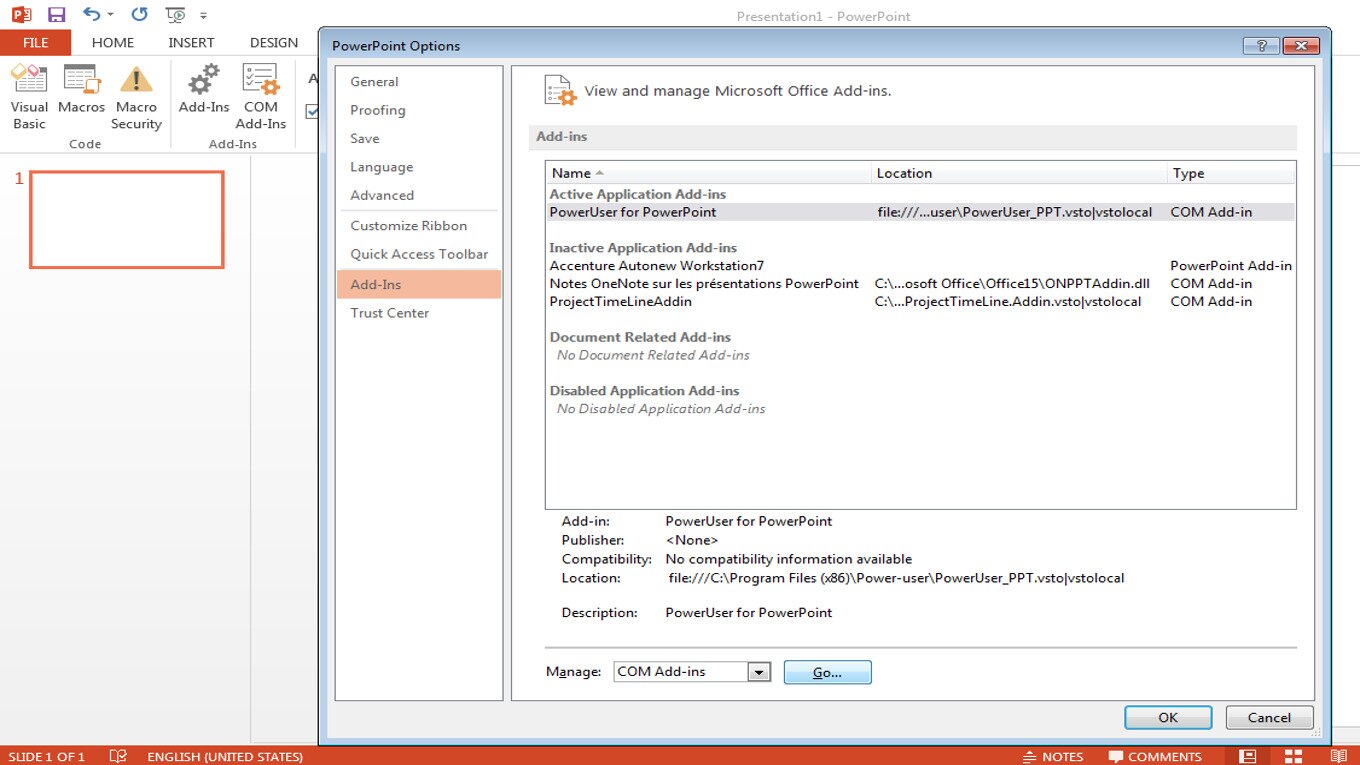The height and width of the screenshot is (765, 1360).
Task: Click Cancel in PowerPoint Options
Action: click(1268, 717)
